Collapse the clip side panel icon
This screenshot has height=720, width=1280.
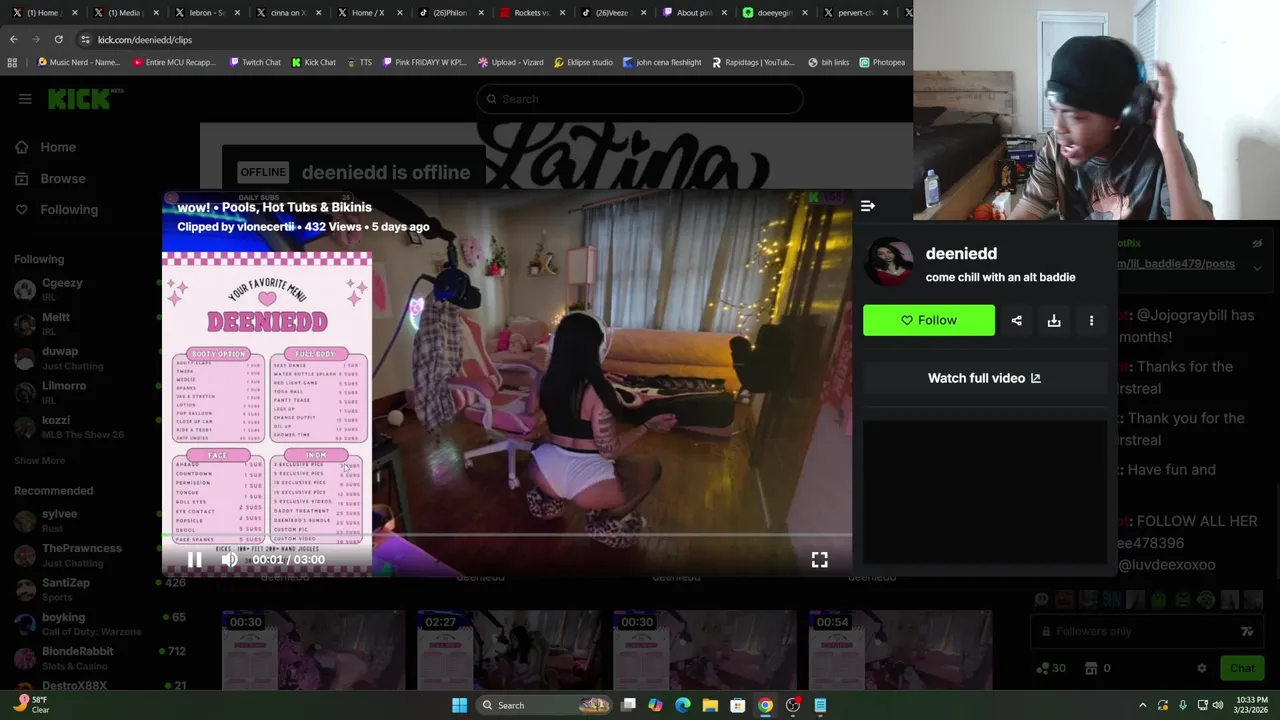click(x=868, y=206)
